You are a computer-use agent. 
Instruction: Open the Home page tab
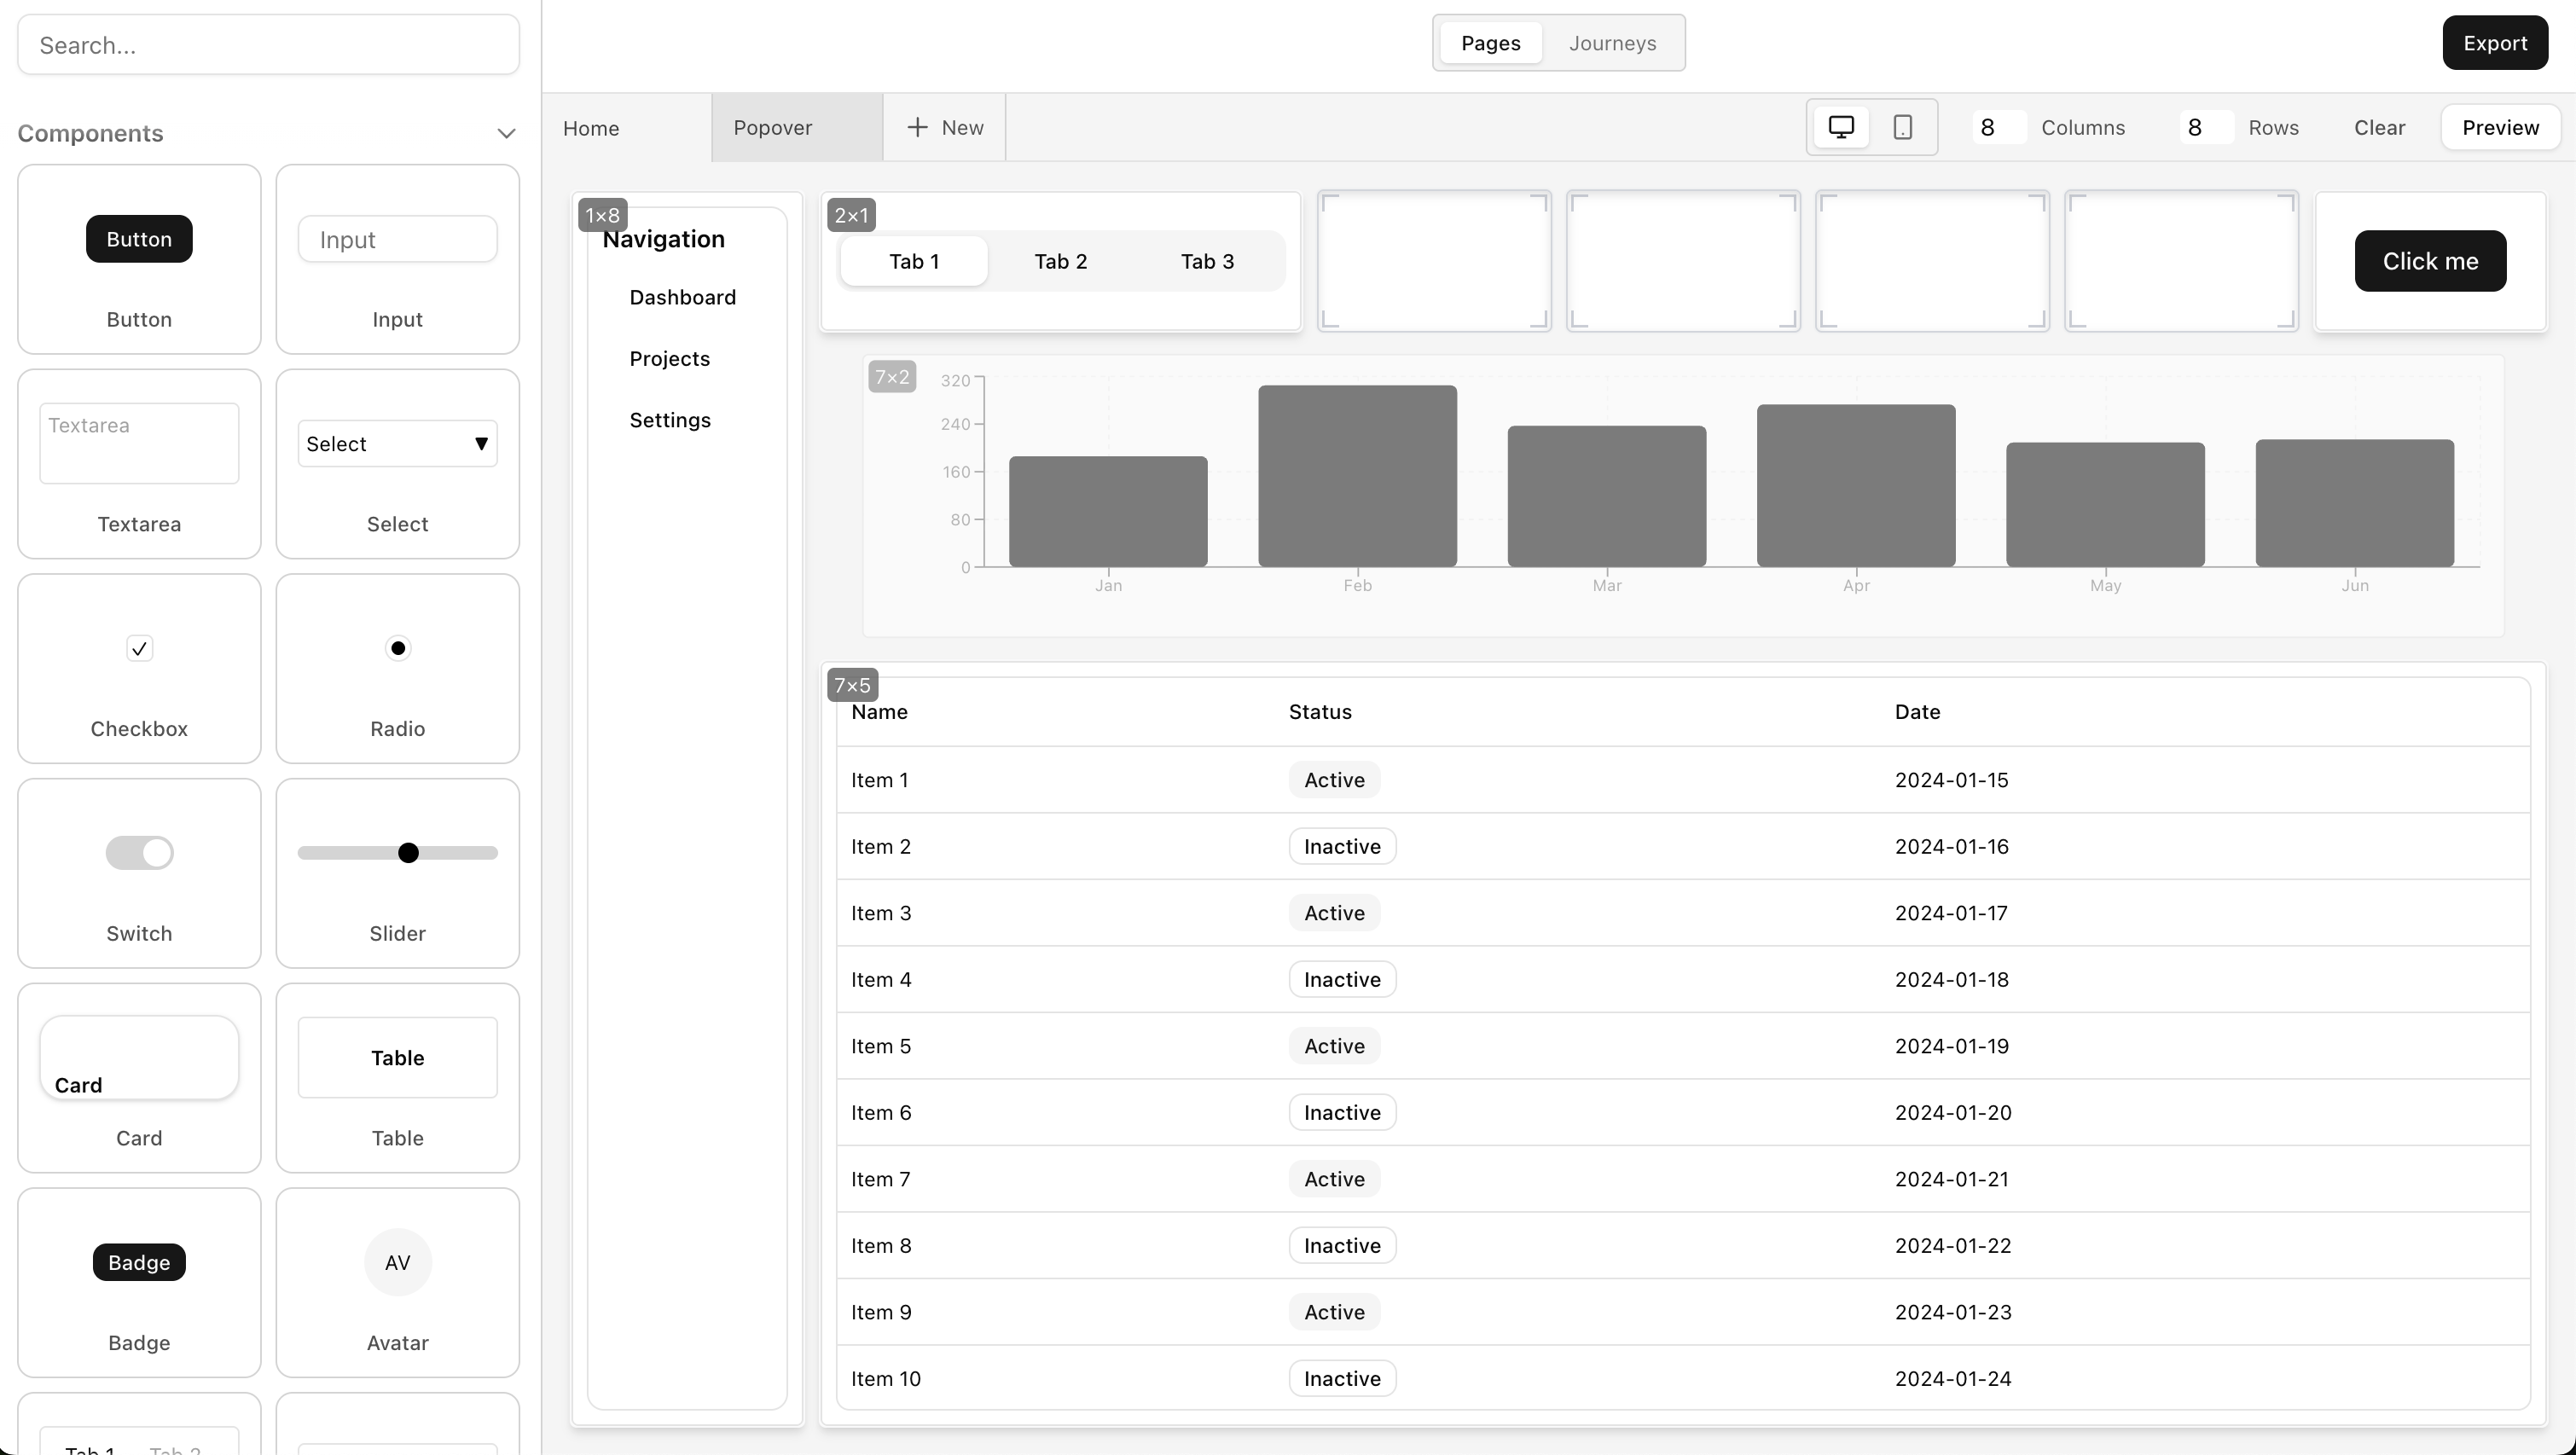627,128
